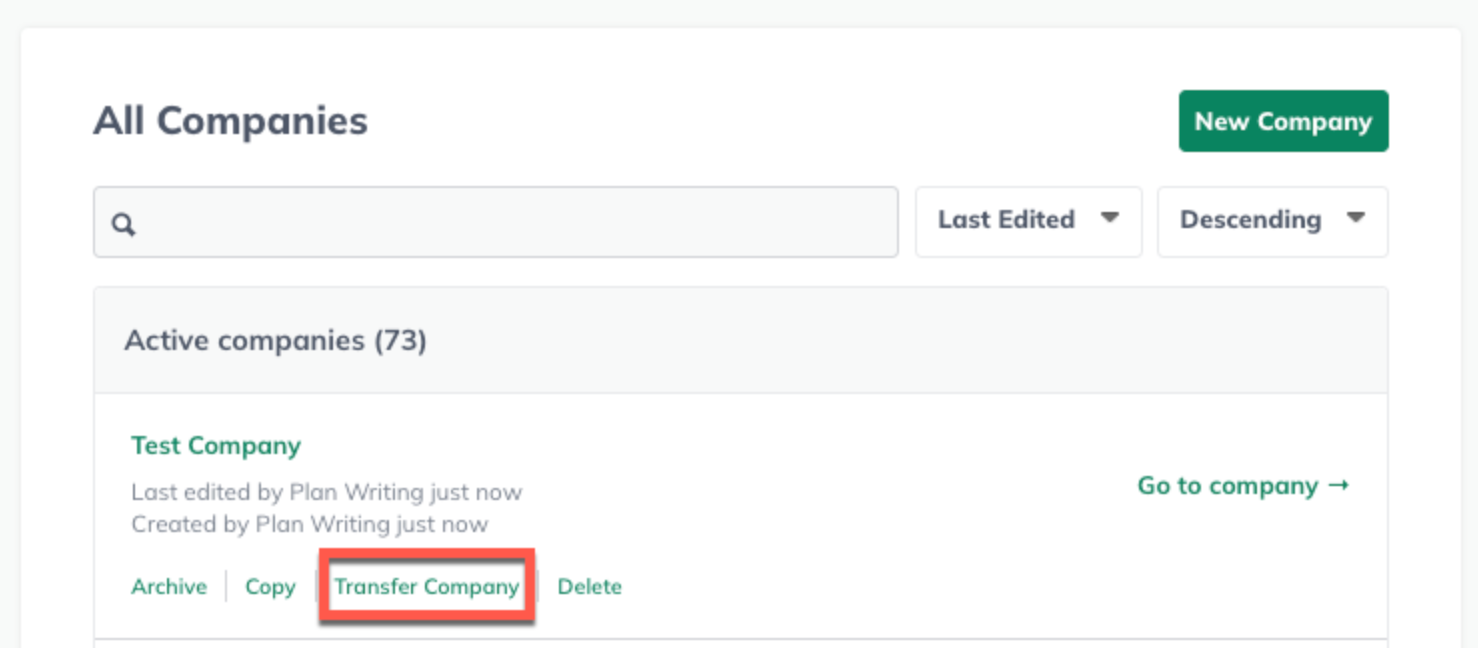Image resolution: width=1478 pixels, height=648 pixels.
Task: Click the magnifying glass search icon
Action: click(x=123, y=224)
